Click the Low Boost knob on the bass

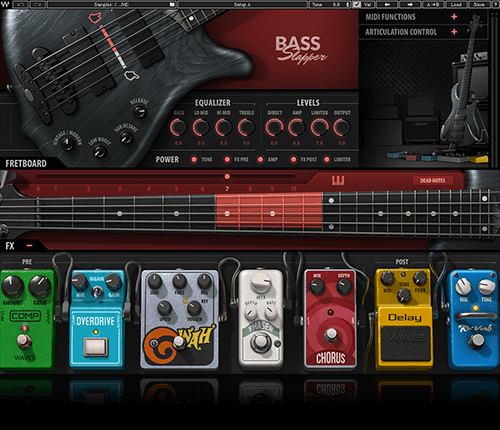point(99,152)
